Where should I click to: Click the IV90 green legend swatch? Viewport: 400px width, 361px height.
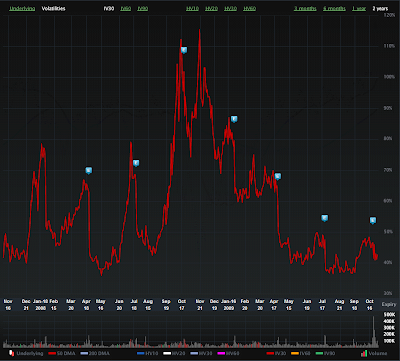(319, 353)
